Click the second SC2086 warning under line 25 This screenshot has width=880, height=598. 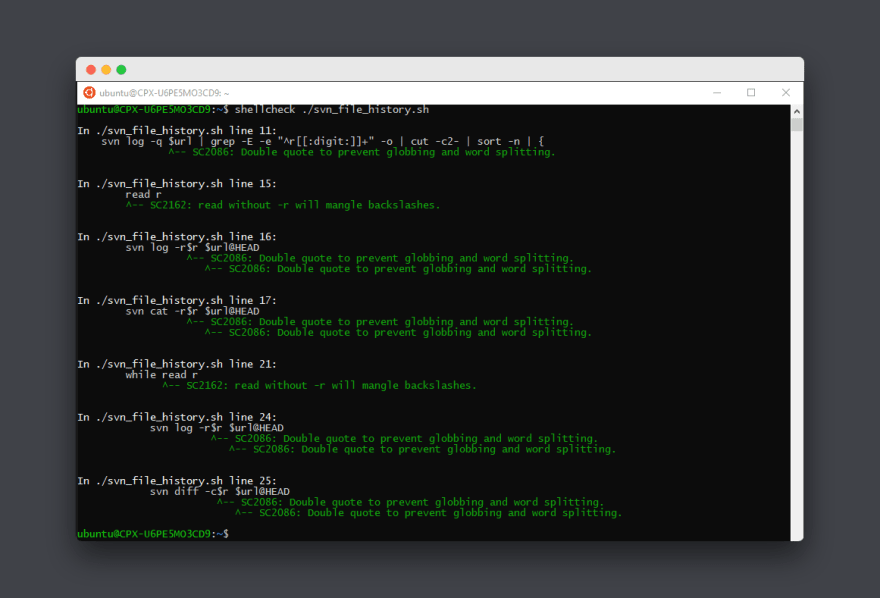click(428, 513)
